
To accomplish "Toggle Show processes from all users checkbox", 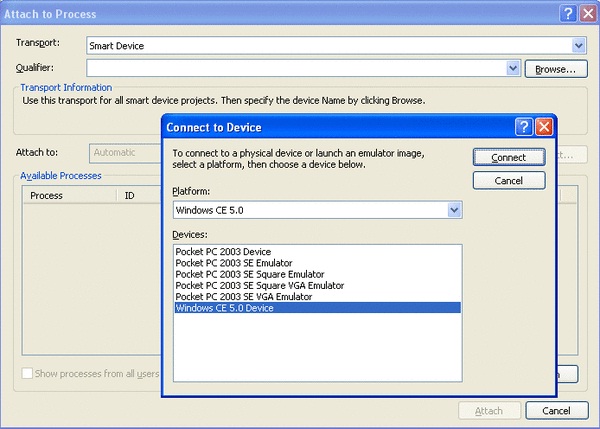I will click(x=28, y=373).
